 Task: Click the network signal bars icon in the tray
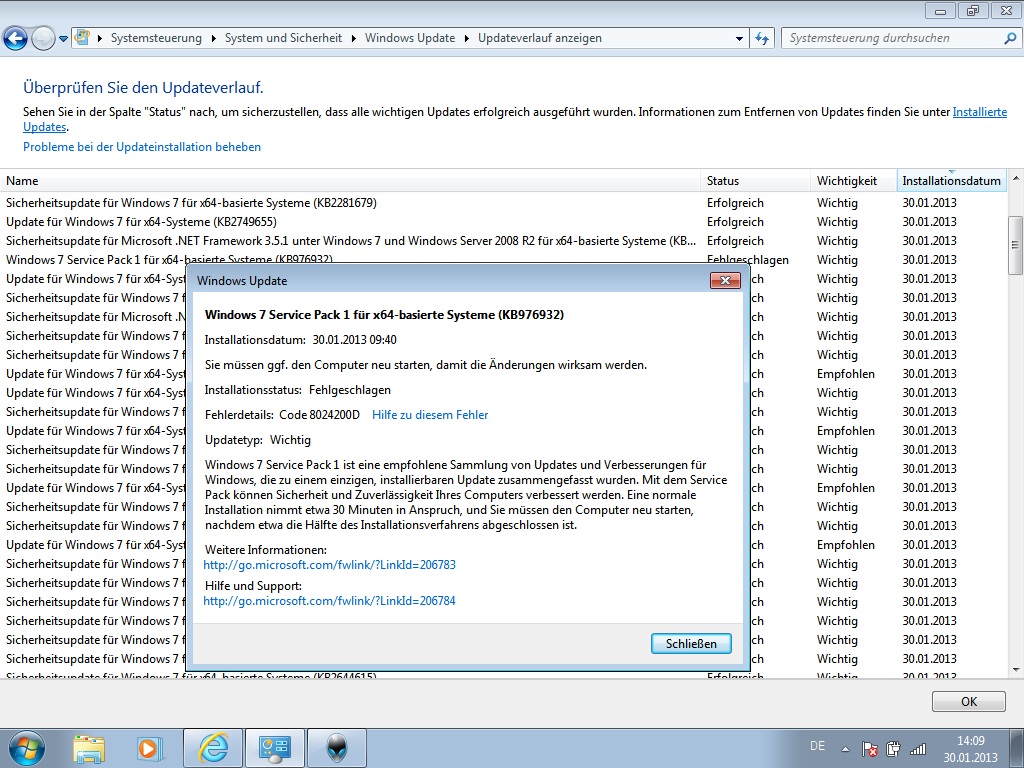pos(918,749)
